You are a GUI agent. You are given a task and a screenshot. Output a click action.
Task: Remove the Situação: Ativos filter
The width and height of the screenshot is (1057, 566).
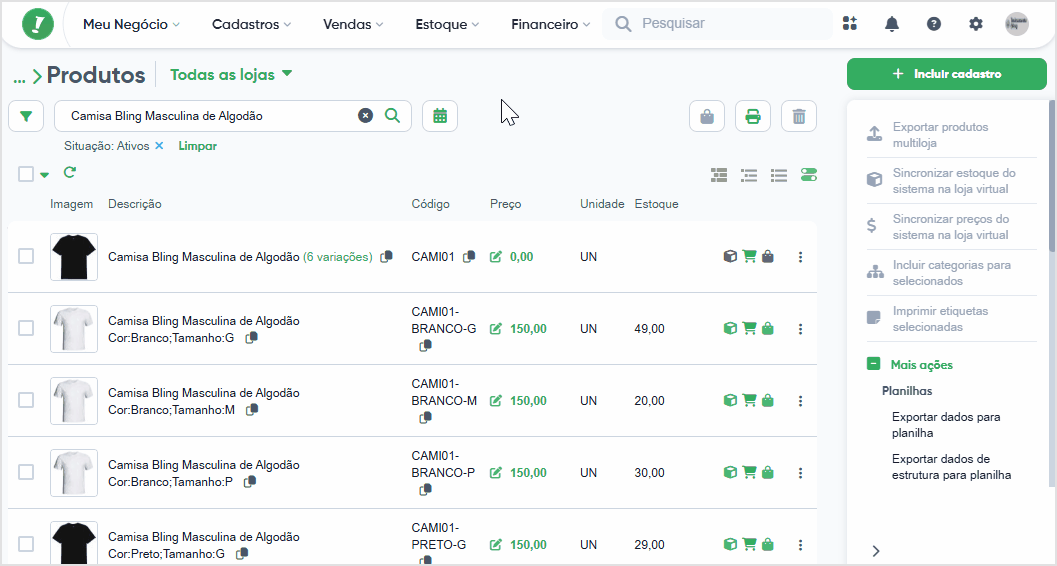(159, 146)
